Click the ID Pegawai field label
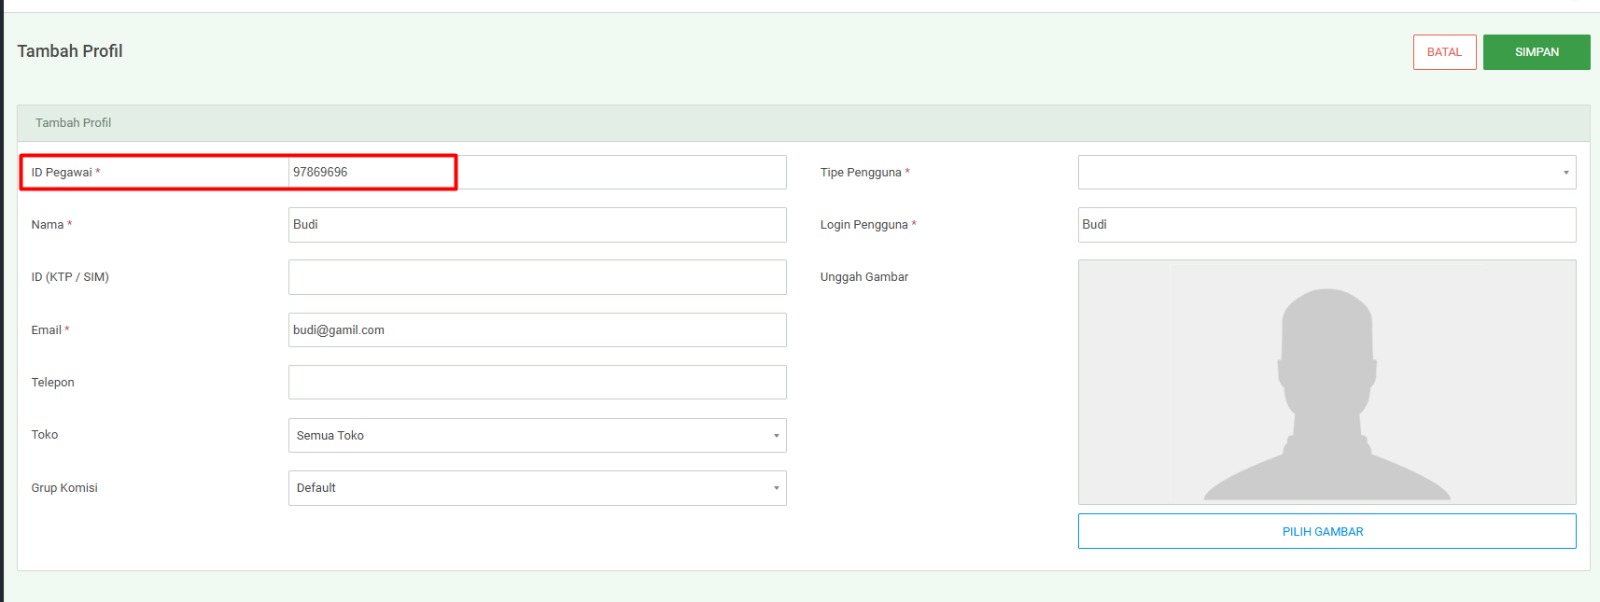 pos(61,172)
